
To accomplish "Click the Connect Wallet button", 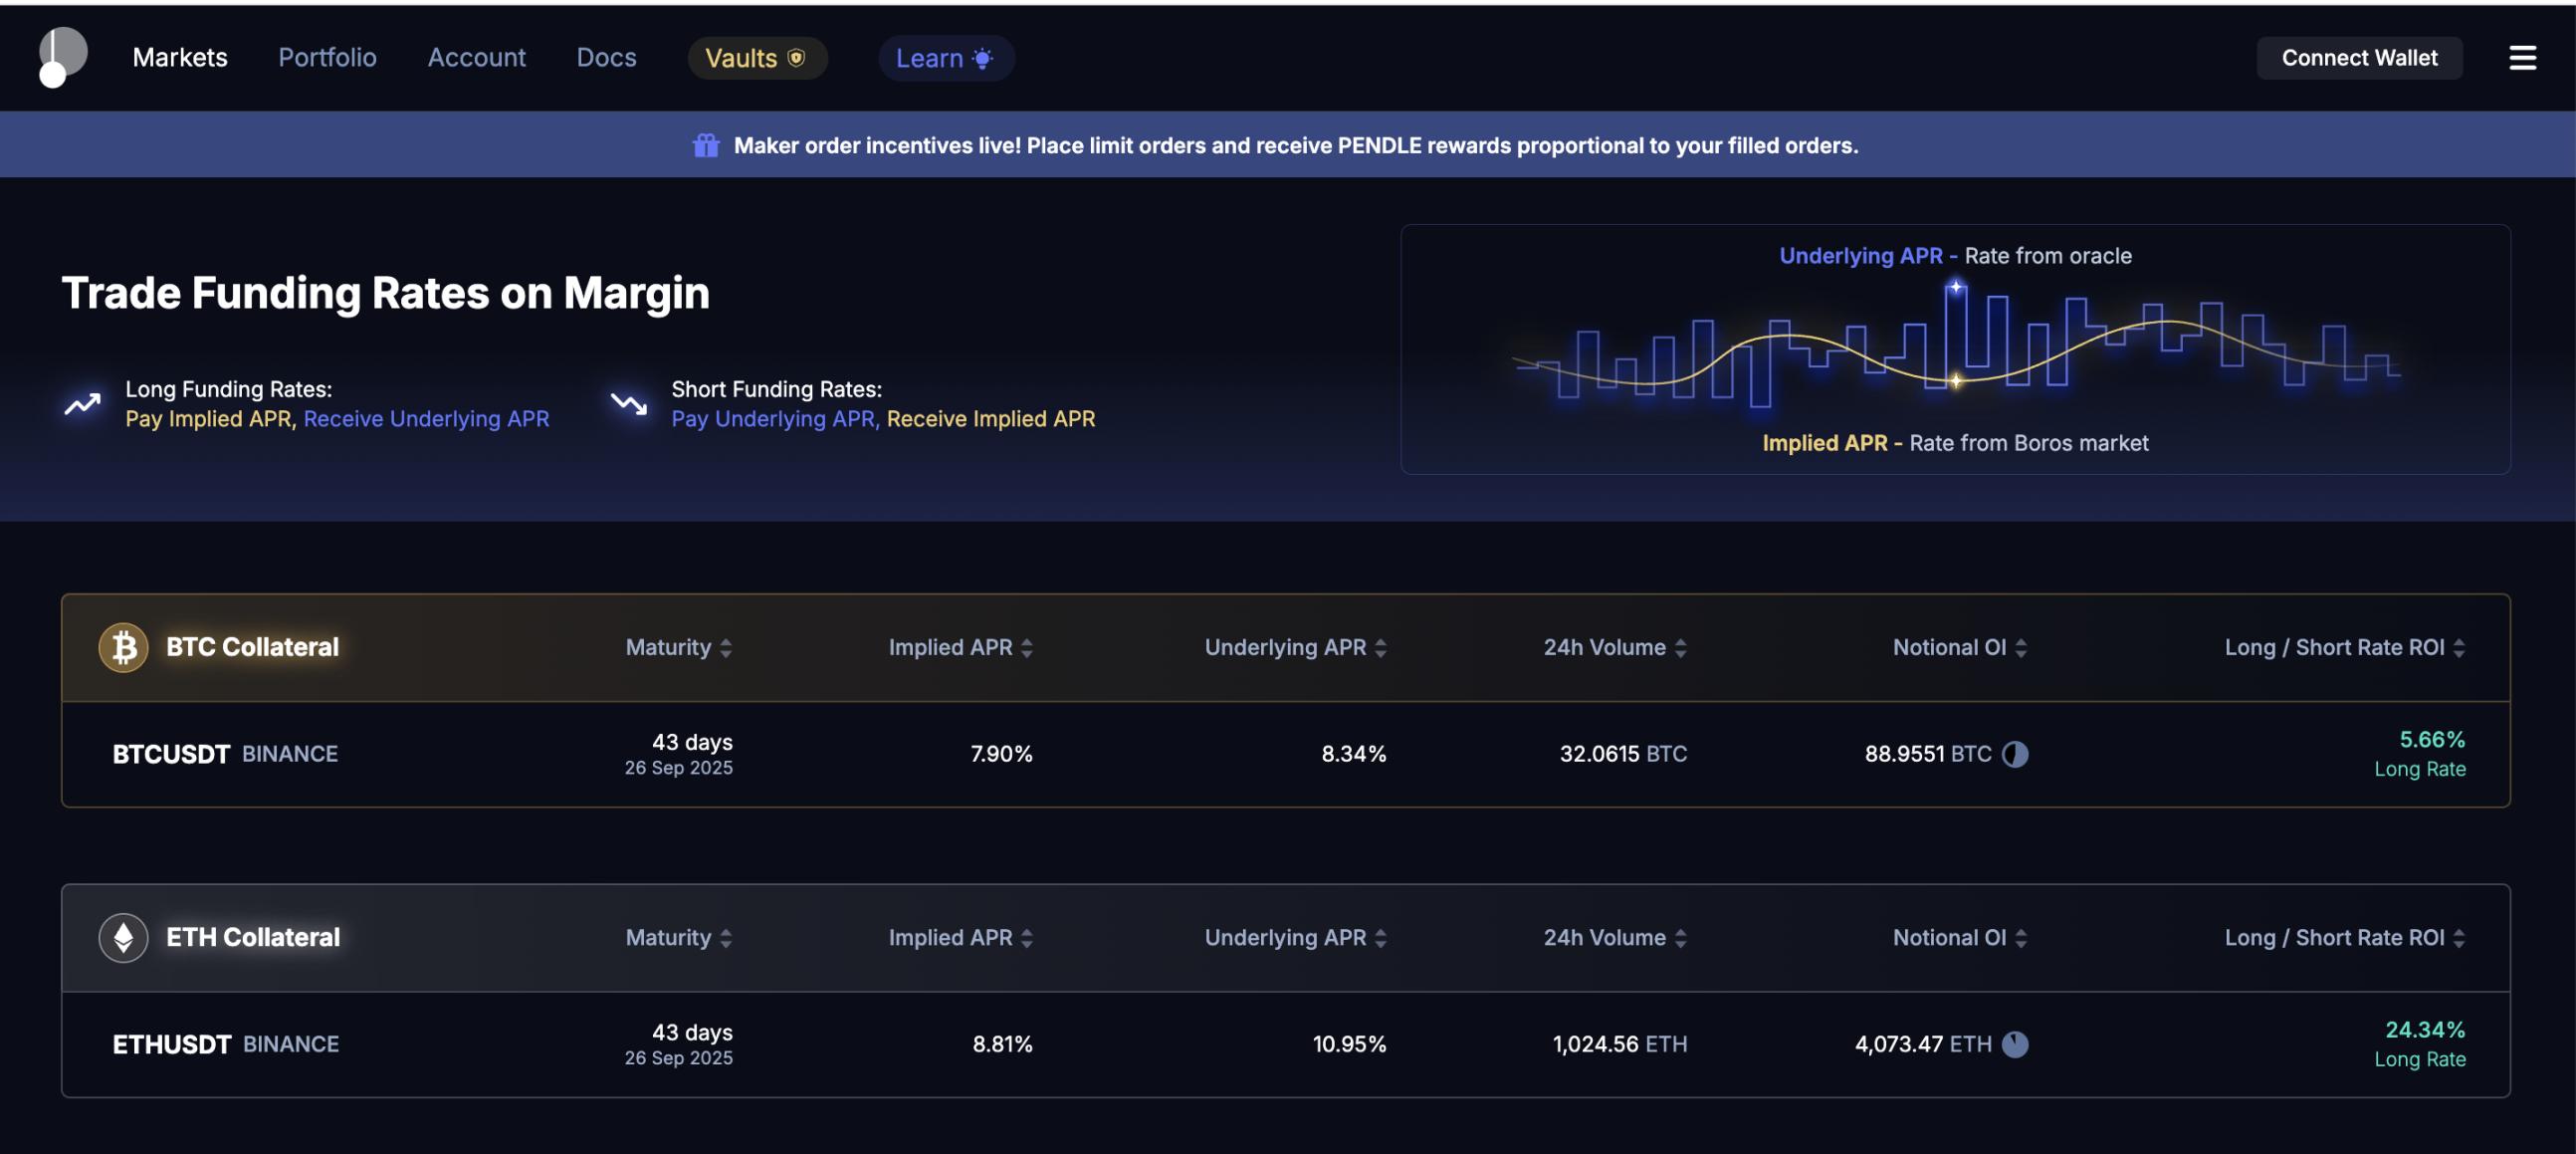I will (x=2358, y=58).
